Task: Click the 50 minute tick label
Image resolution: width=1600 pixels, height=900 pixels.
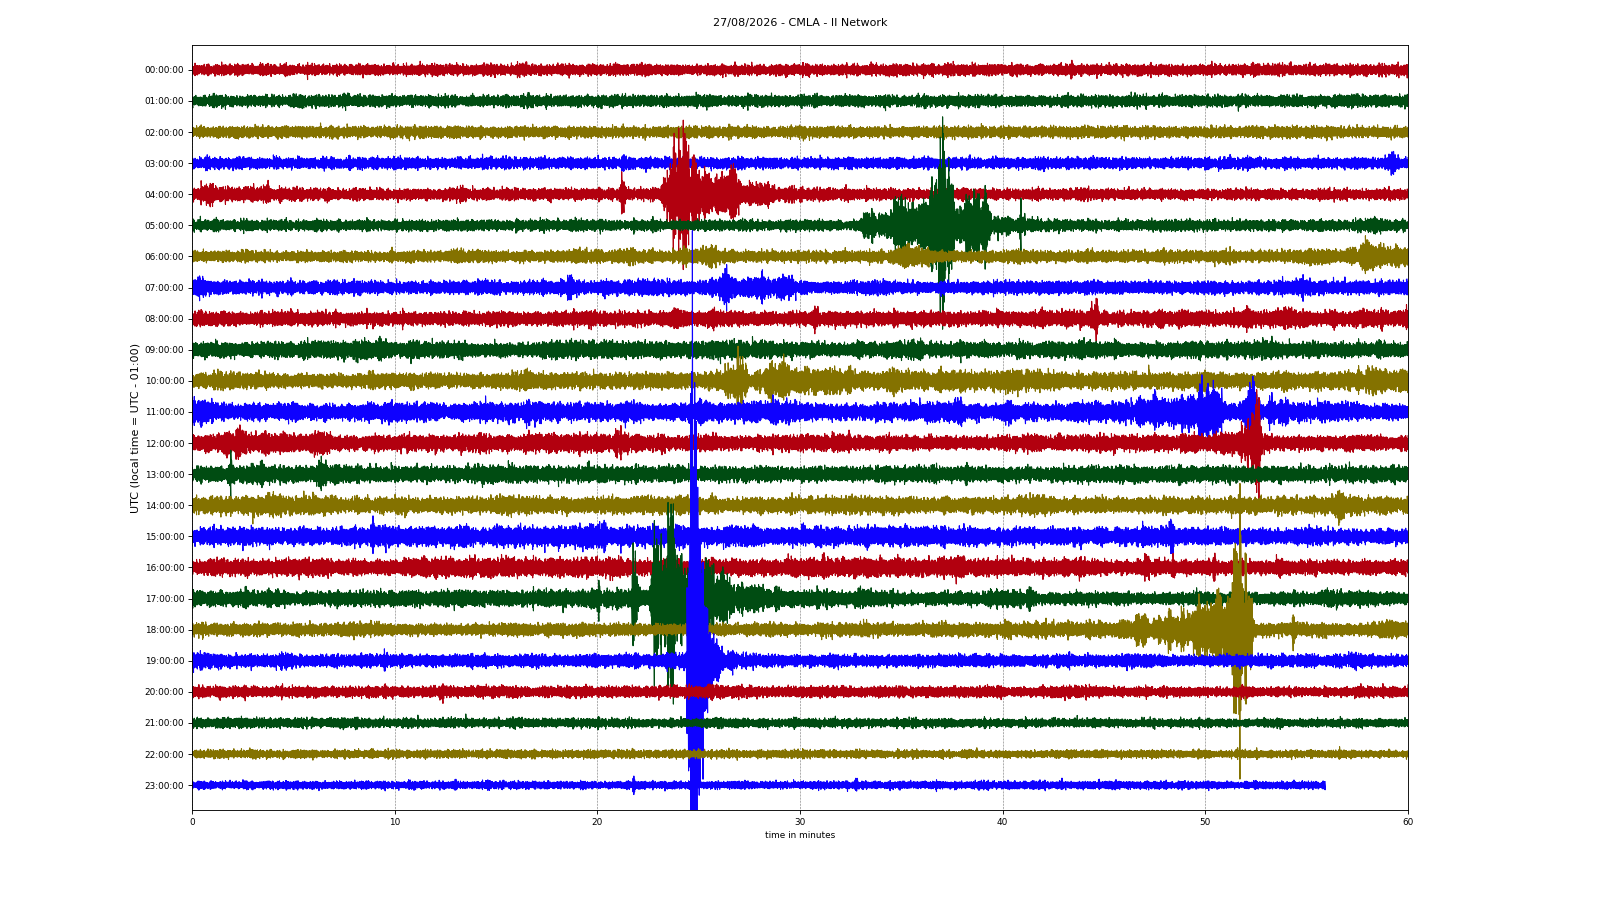Action: pos(1205,822)
